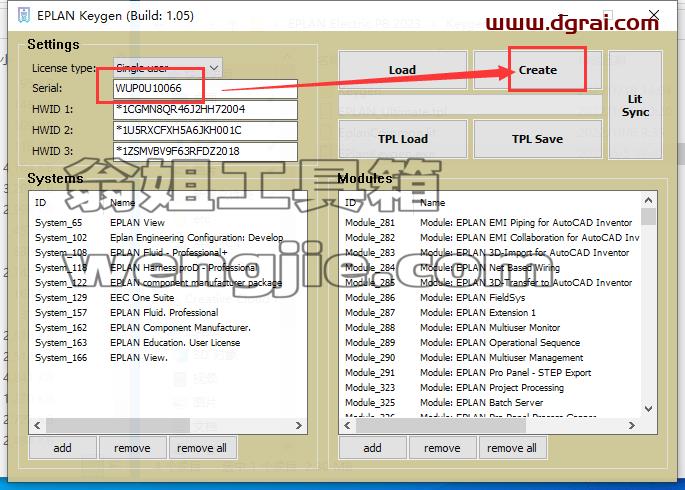
Task: Click the Systems horizontal scrollbar thumb
Action: pos(118,425)
